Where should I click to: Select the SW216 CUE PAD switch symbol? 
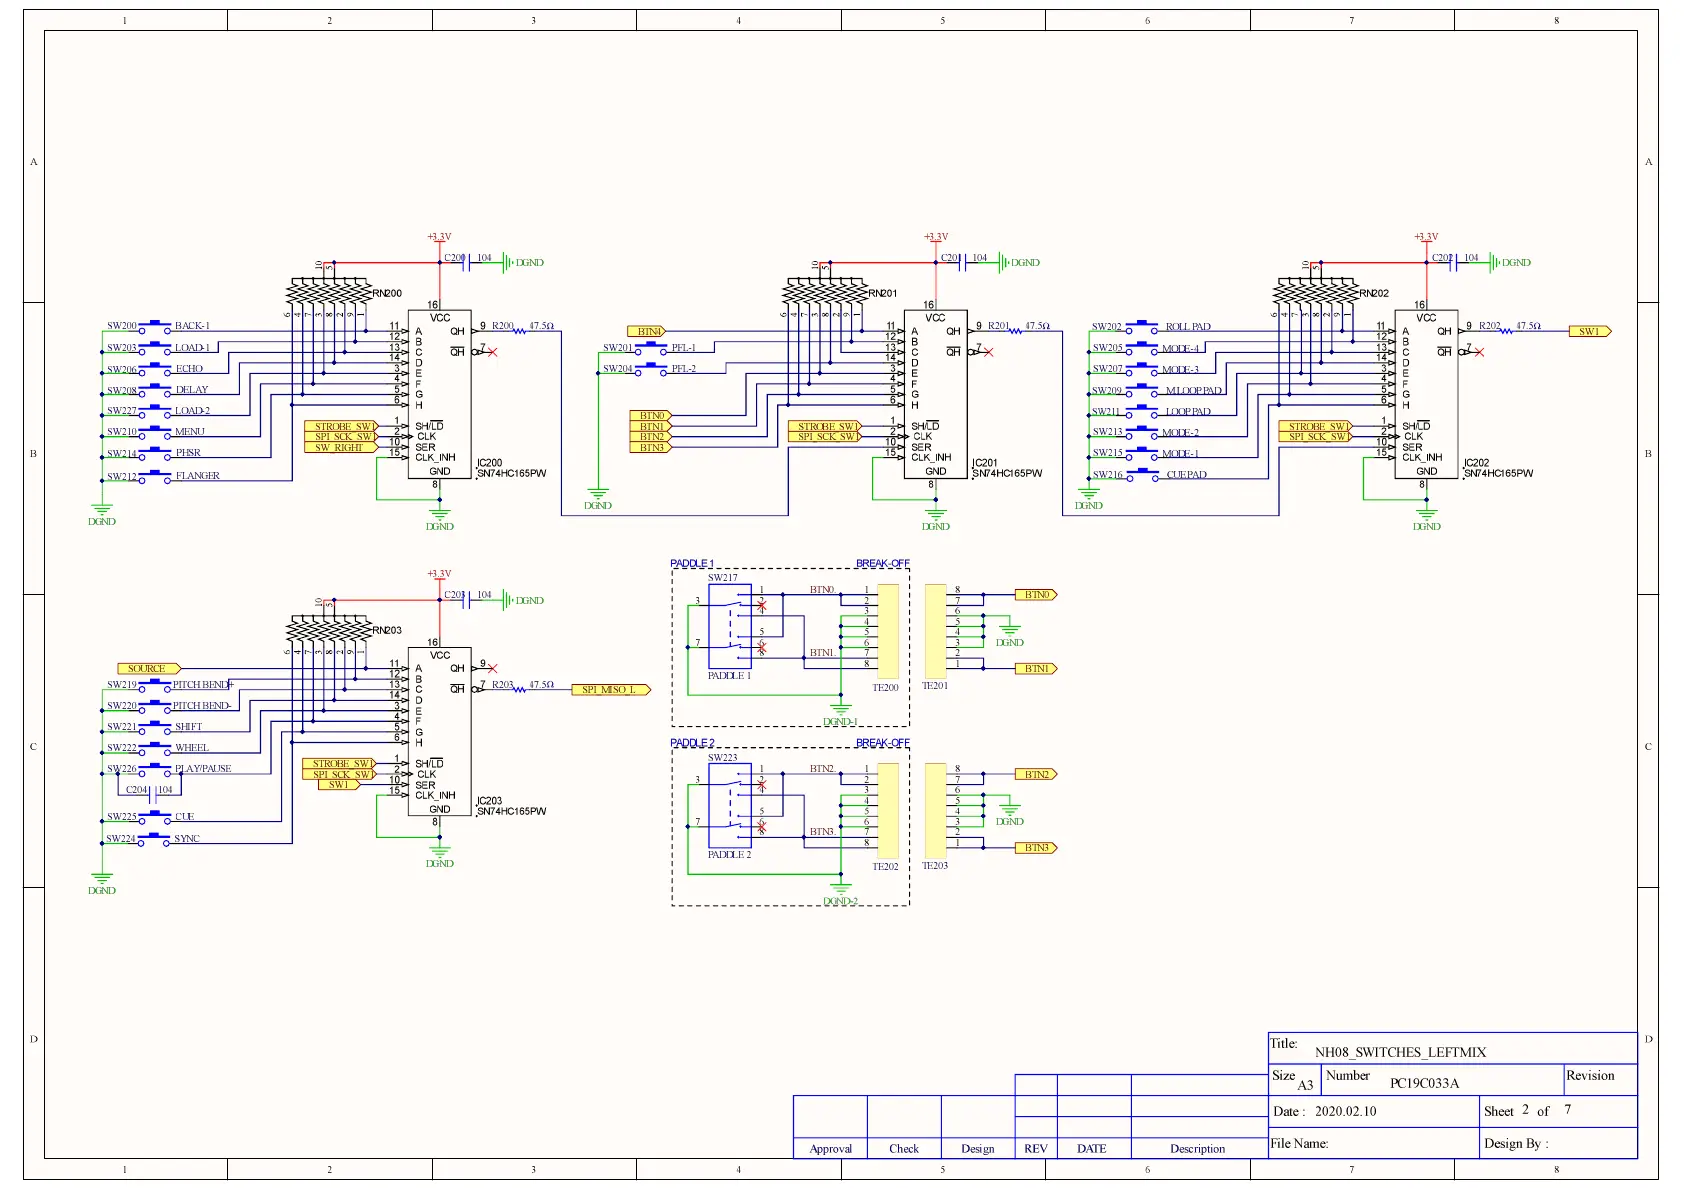coord(1141,476)
